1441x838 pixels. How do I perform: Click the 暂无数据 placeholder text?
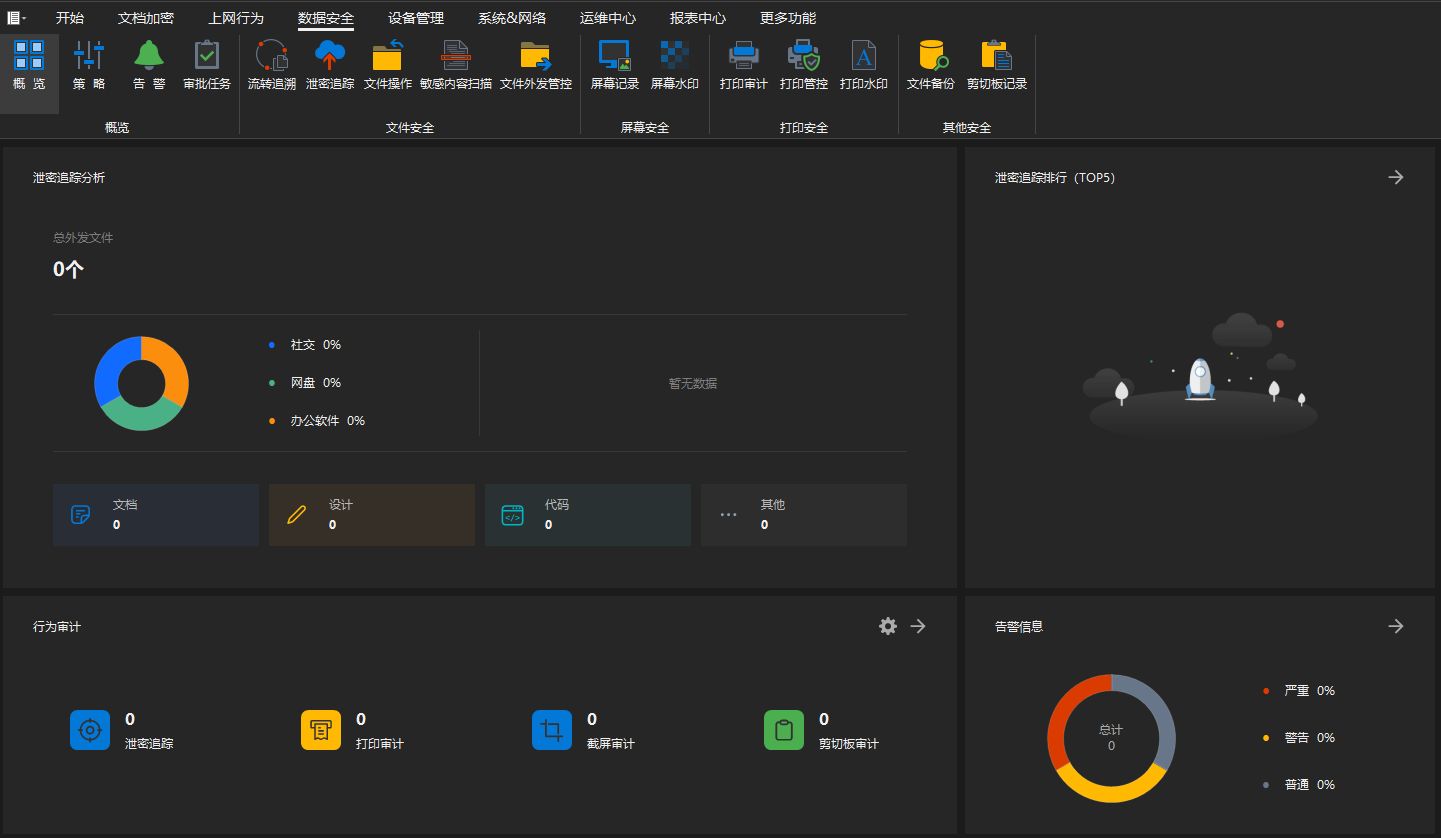coord(693,383)
